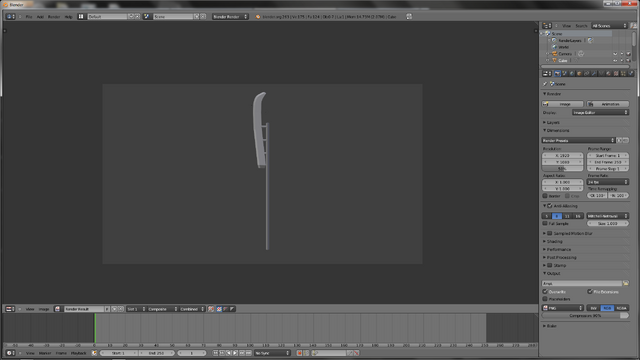Click the render Image button

pos(563,104)
